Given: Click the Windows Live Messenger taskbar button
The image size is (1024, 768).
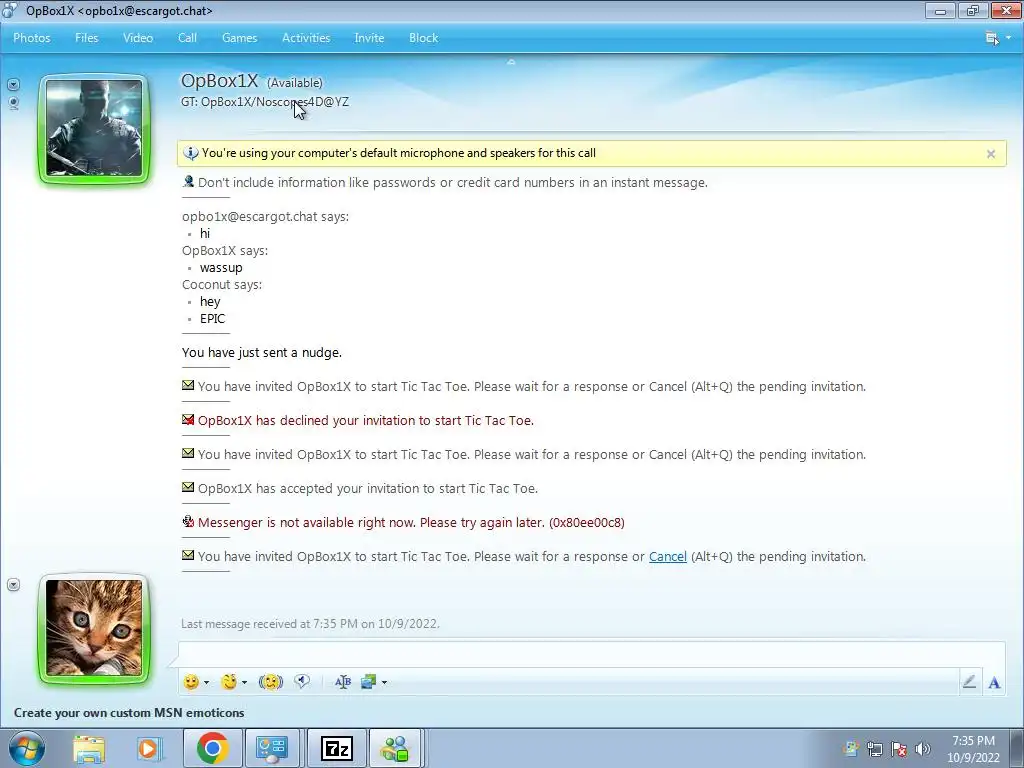Looking at the screenshot, I should (x=395, y=748).
